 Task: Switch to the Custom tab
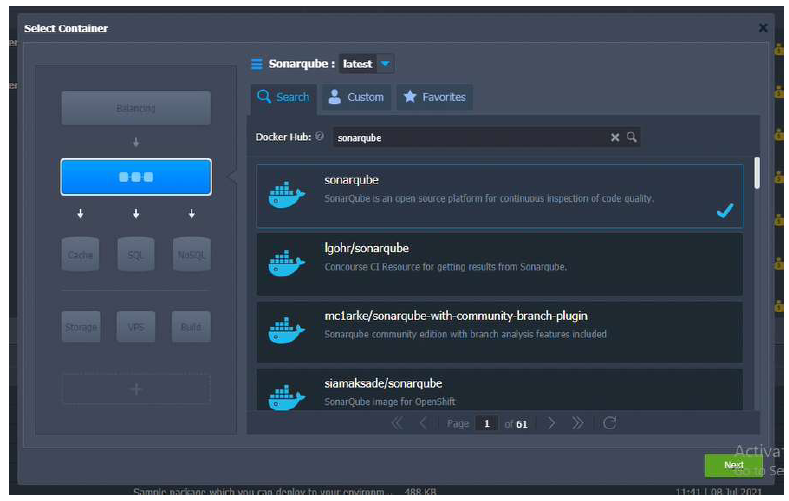point(356,97)
